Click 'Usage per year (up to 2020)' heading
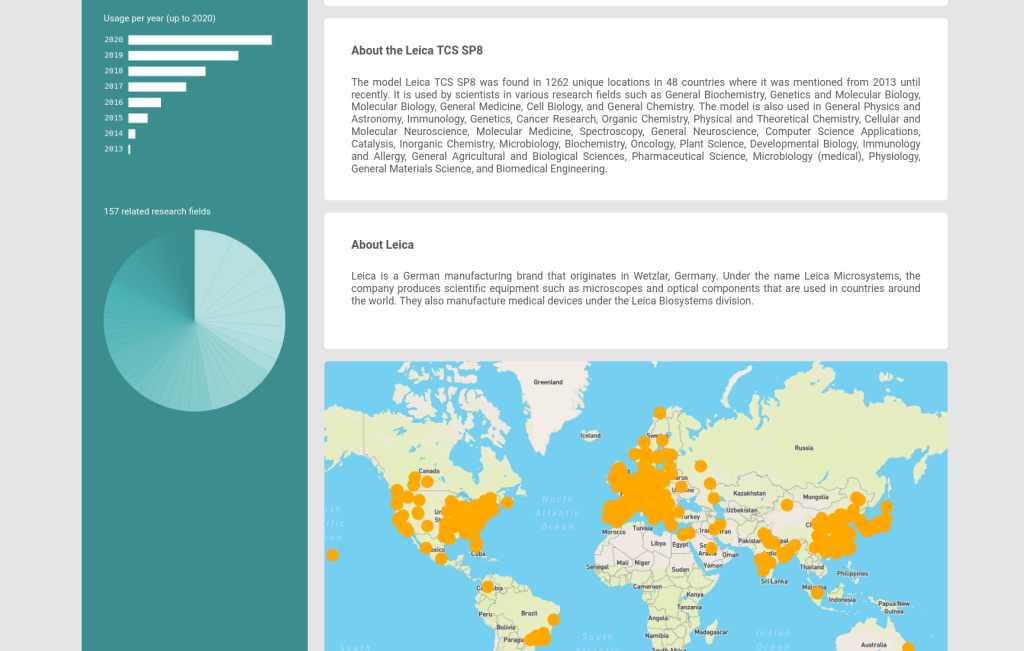This screenshot has width=1024, height=651. click(159, 18)
